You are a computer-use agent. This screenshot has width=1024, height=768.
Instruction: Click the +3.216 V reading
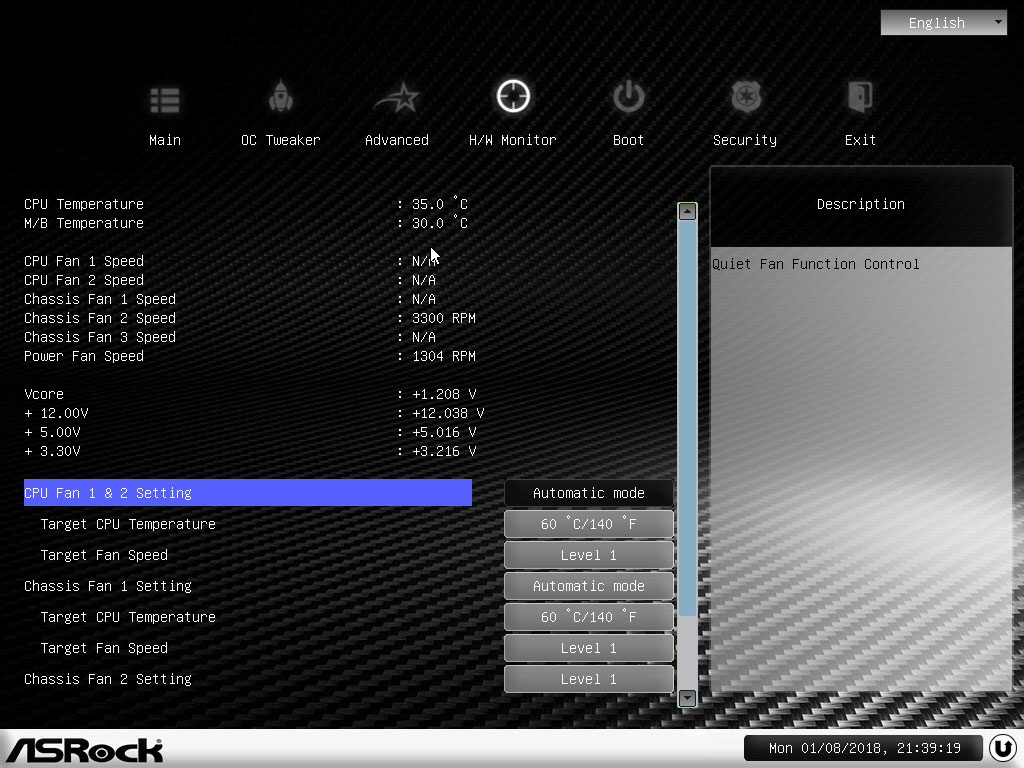[444, 451]
